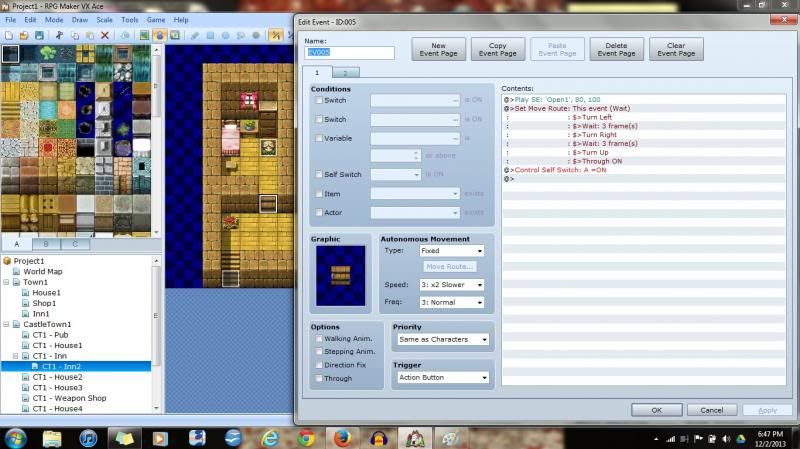
Task: Check the Through option checkbox
Action: pyautogui.click(x=319, y=378)
